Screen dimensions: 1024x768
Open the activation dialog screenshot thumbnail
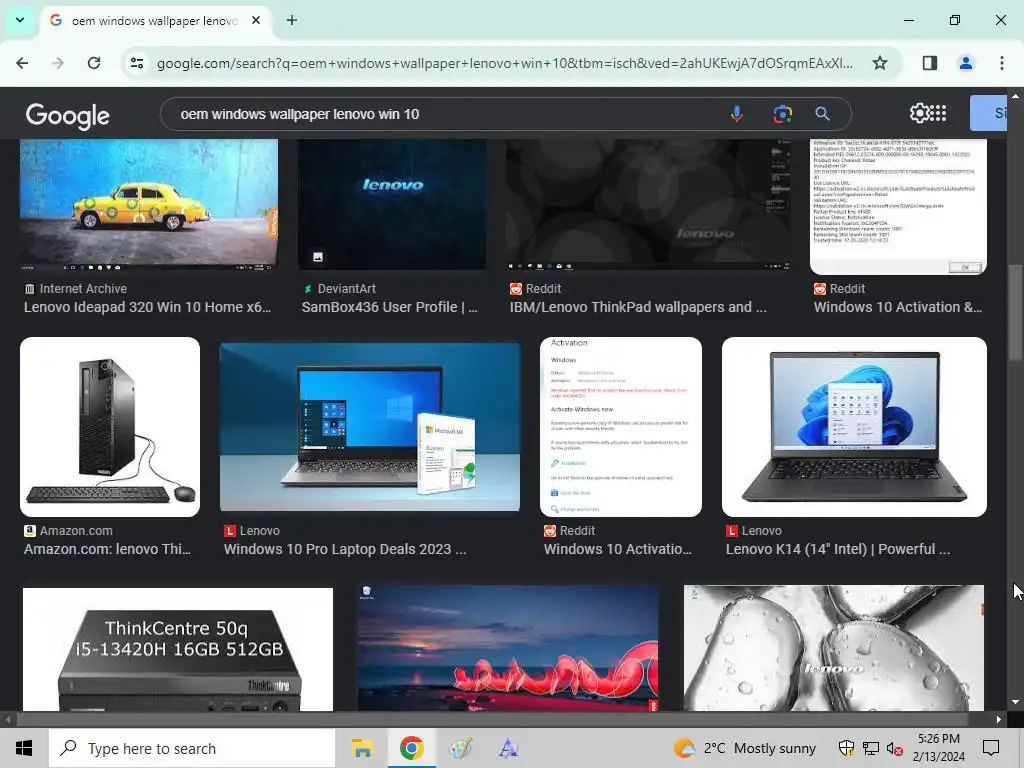pyautogui.click(x=898, y=206)
